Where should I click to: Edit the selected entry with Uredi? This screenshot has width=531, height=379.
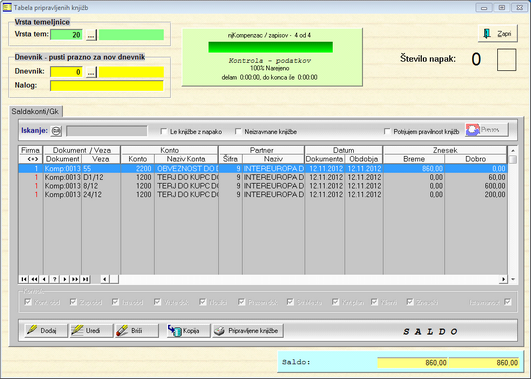point(91,331)
